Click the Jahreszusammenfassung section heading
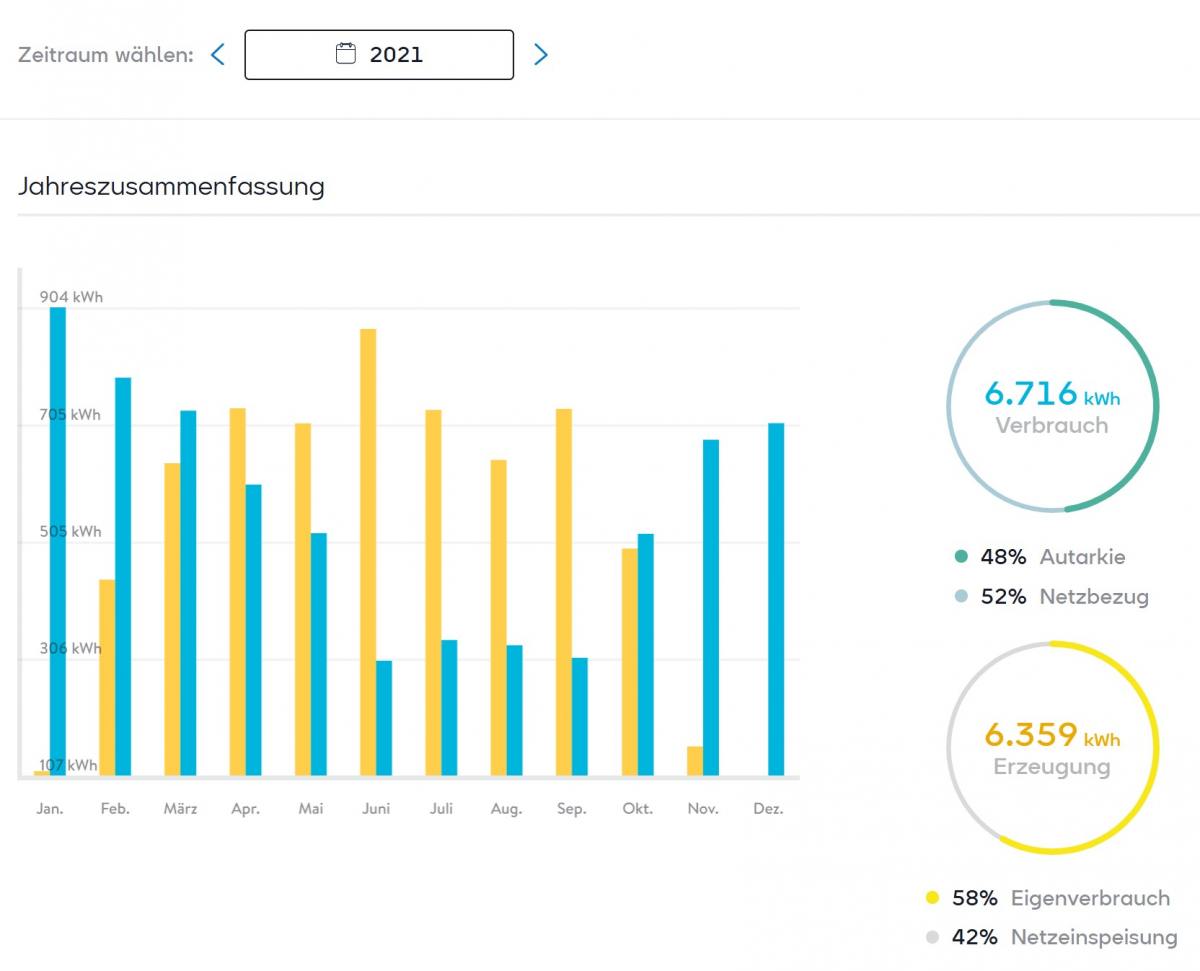 point(171,187)
